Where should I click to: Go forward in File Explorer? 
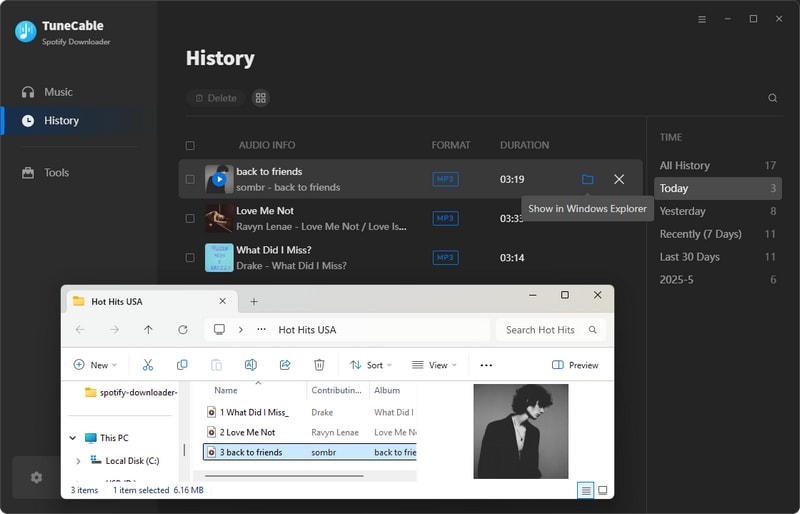(x=114, y=330)
